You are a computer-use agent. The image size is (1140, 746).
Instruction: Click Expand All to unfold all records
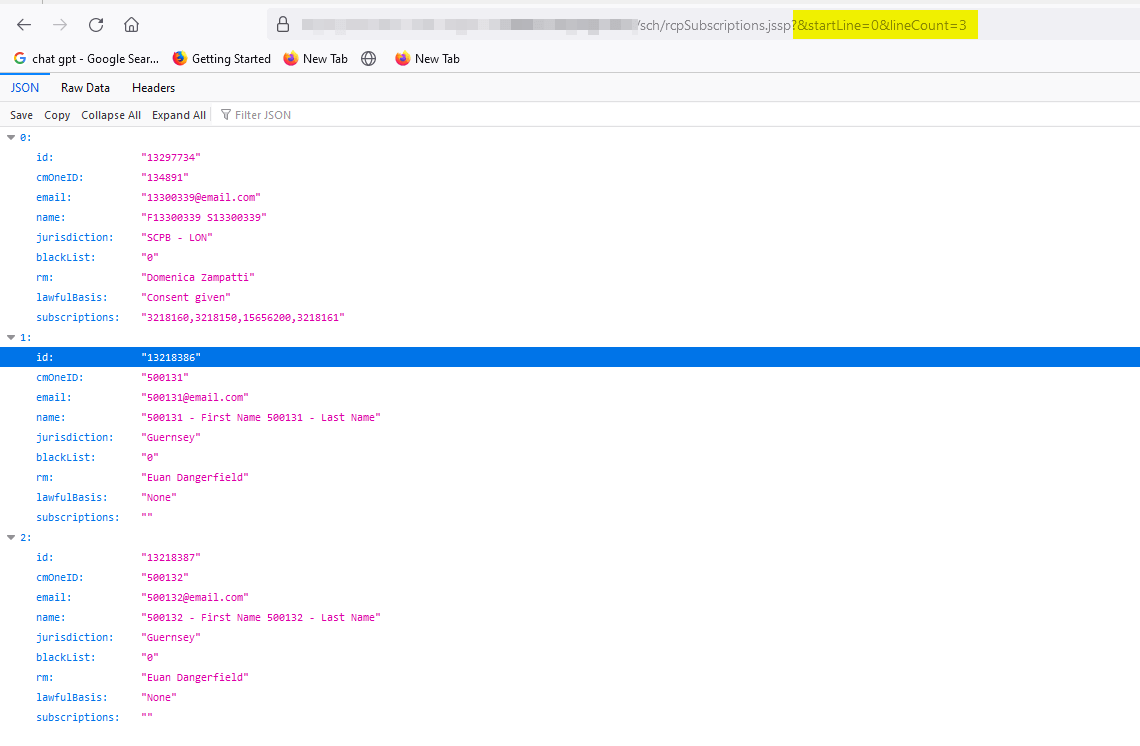point(178,114)
